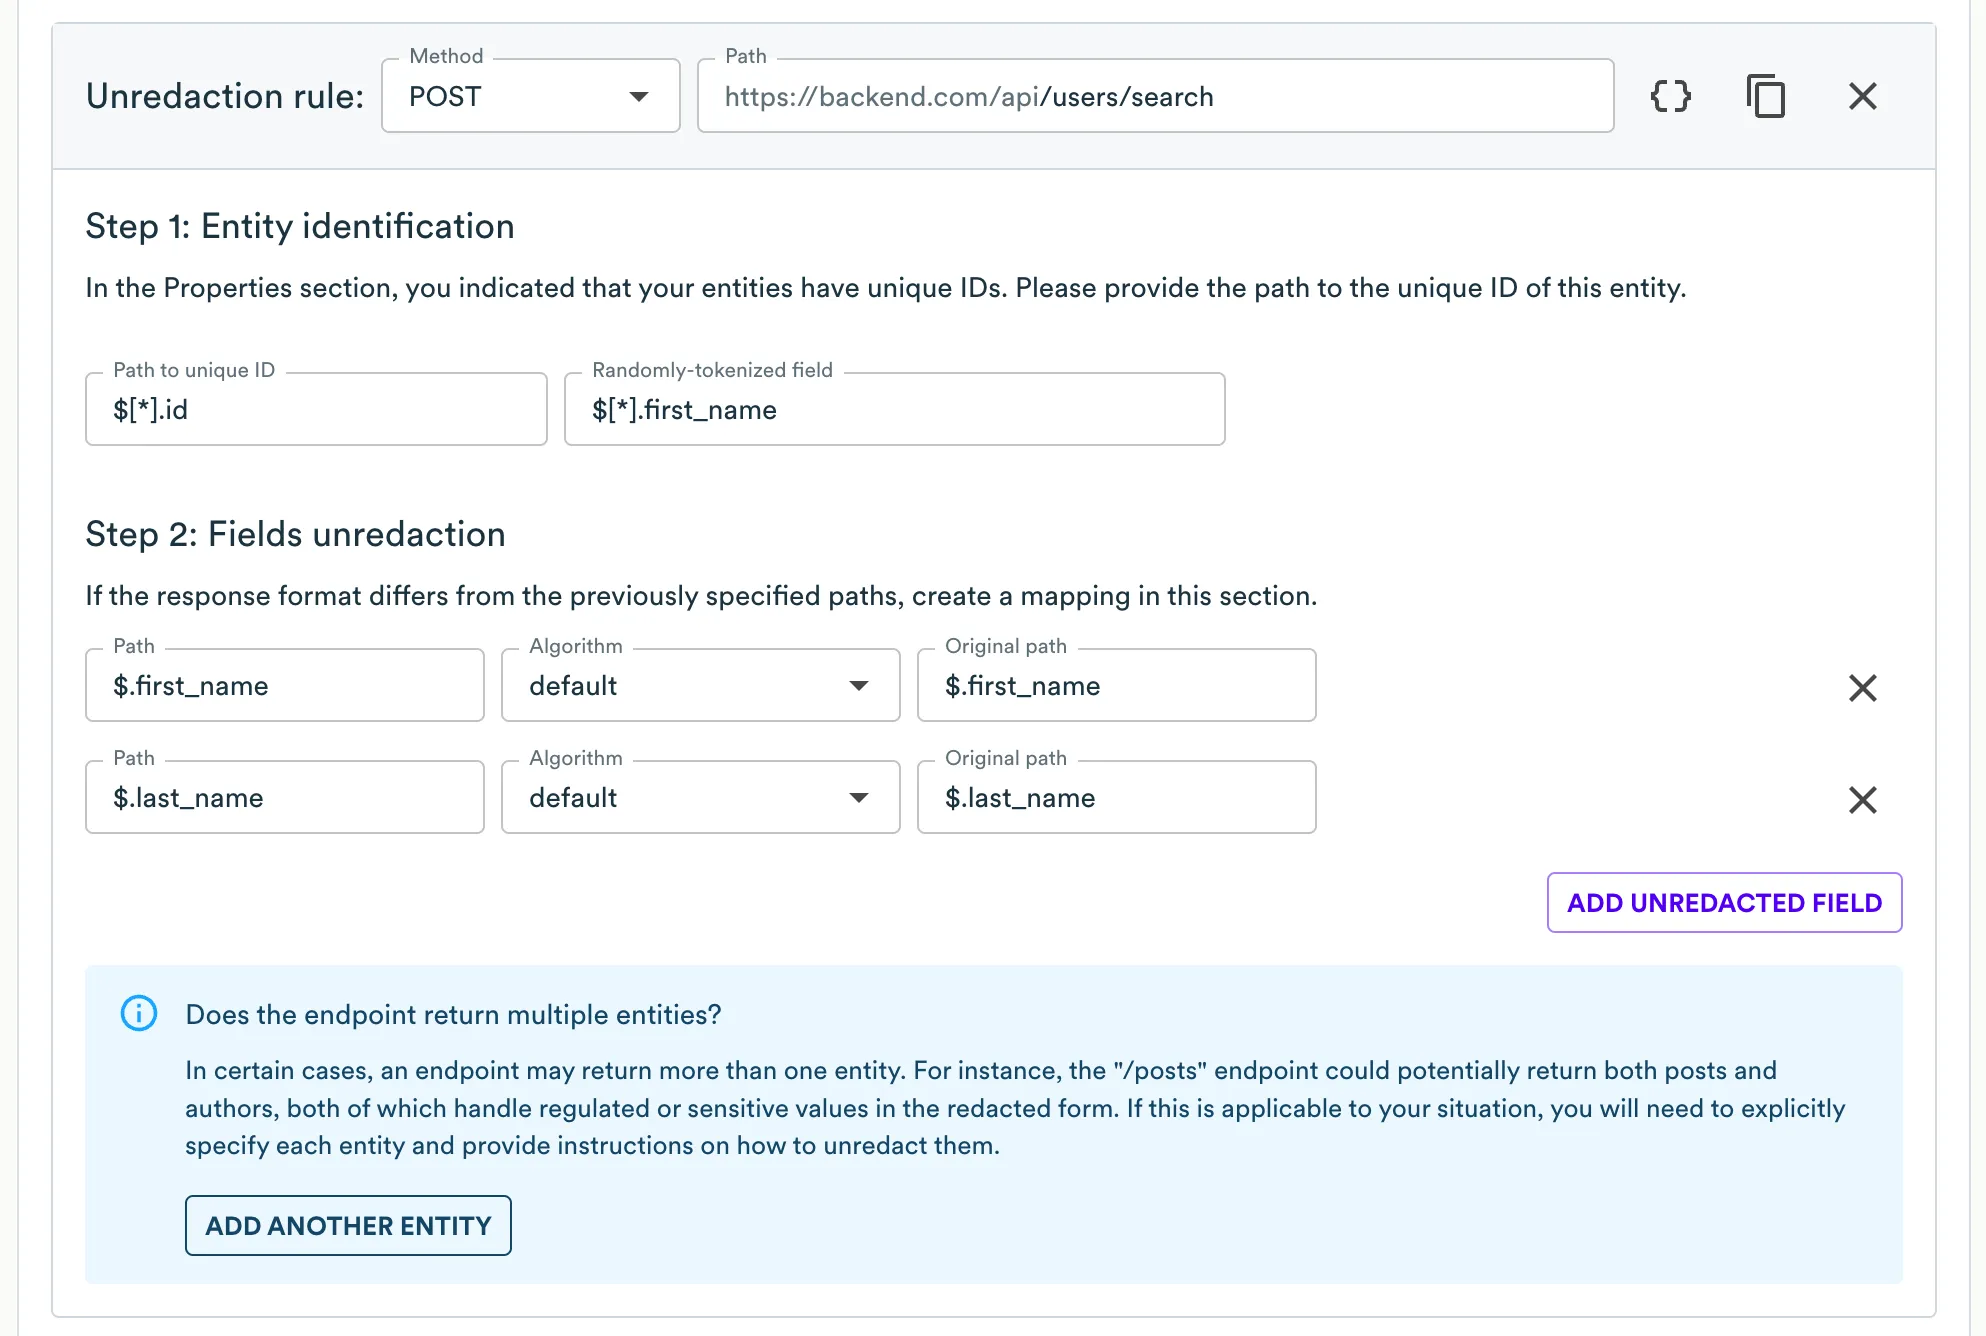
Task: Edit the first row Path input $.first_name
Action: [285, 686]
